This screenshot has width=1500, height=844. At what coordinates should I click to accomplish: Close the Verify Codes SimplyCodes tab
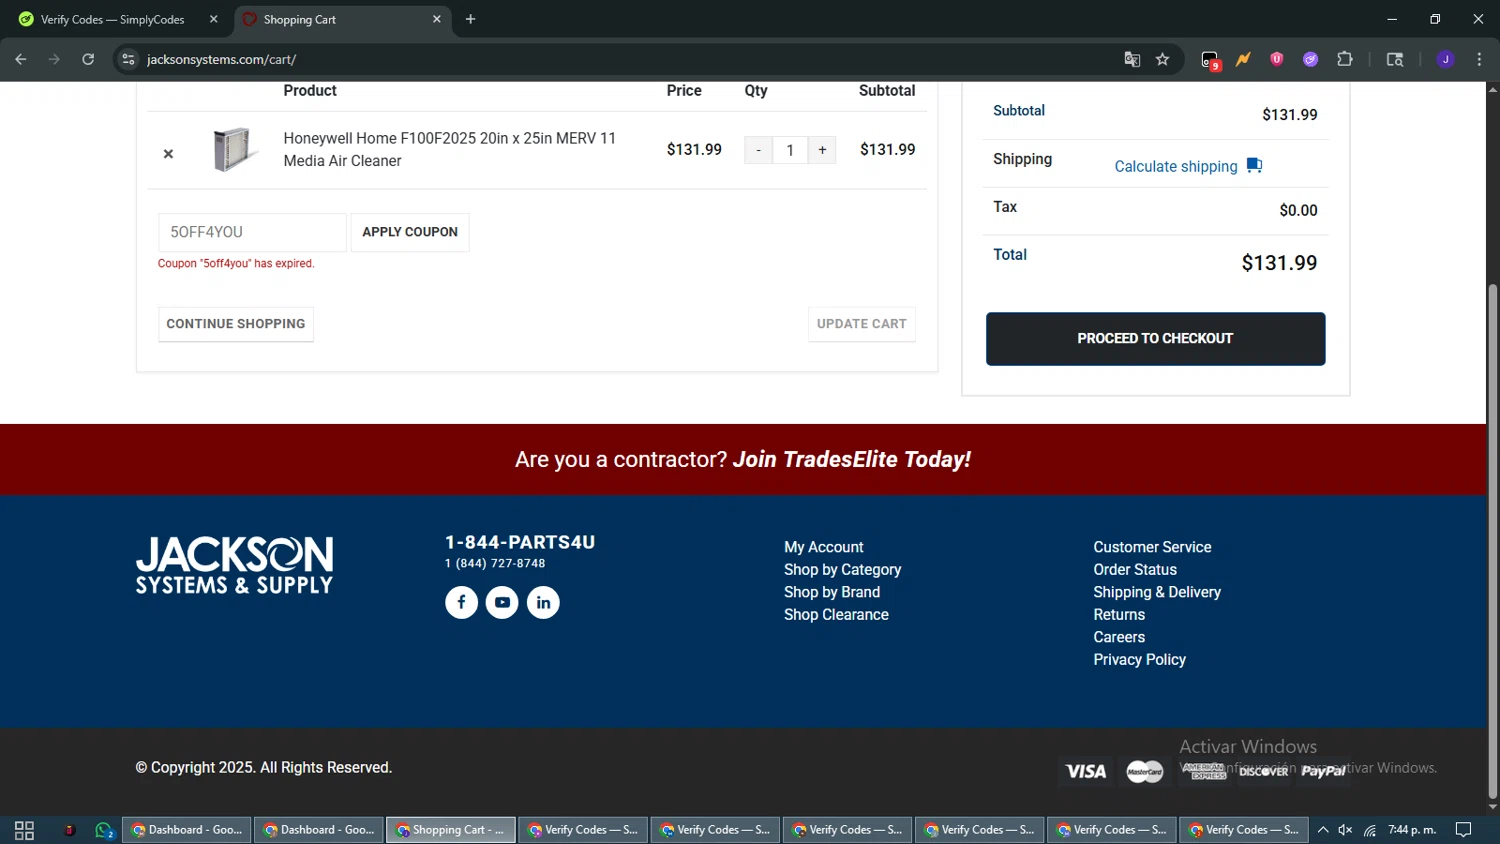(x=213, y=19)
